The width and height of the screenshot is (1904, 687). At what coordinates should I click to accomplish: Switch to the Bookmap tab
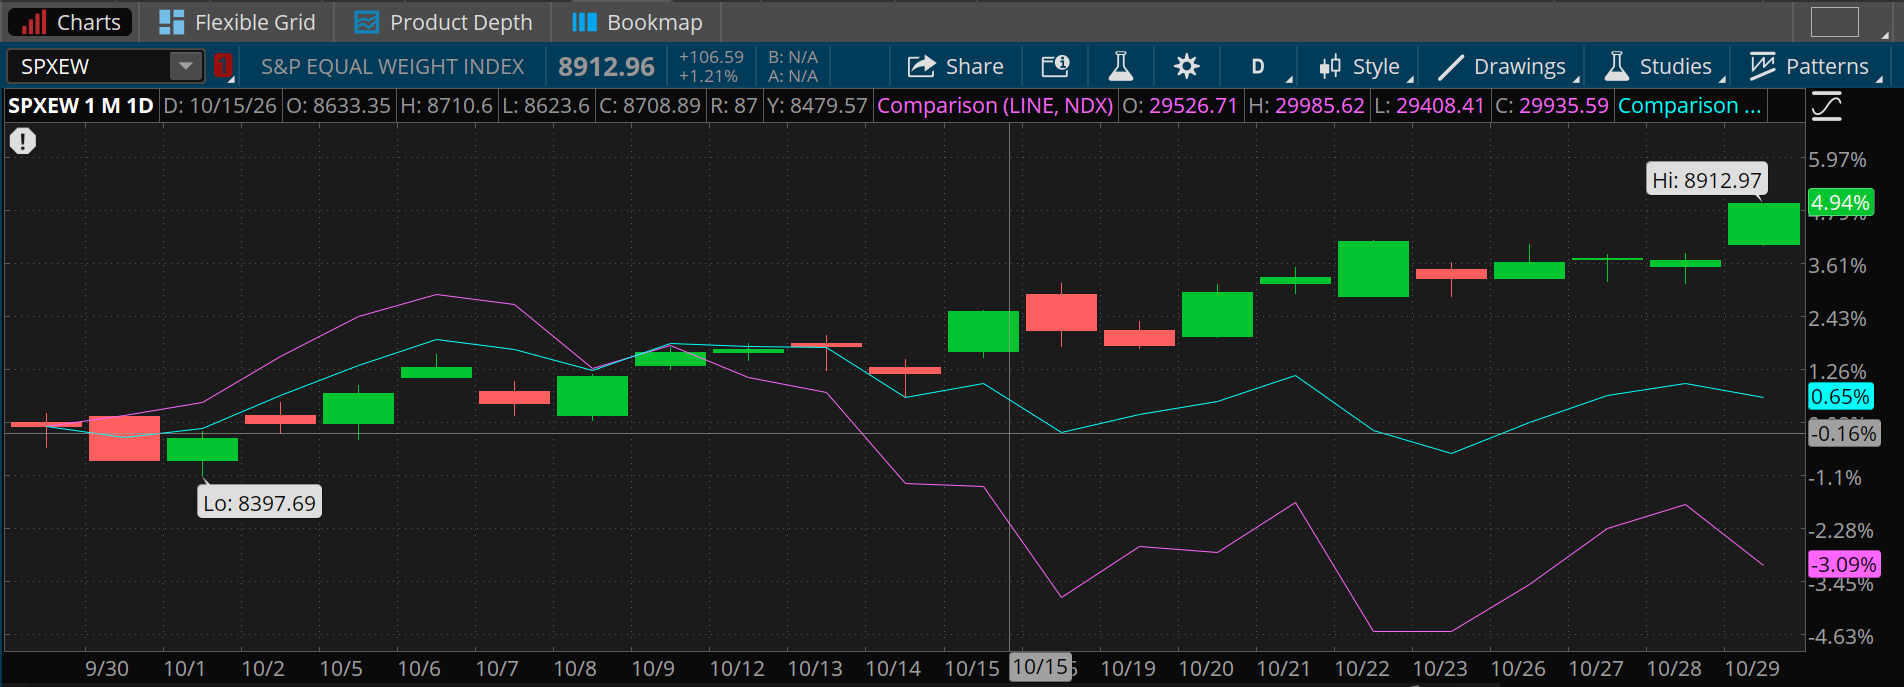[x=637, y=22]
